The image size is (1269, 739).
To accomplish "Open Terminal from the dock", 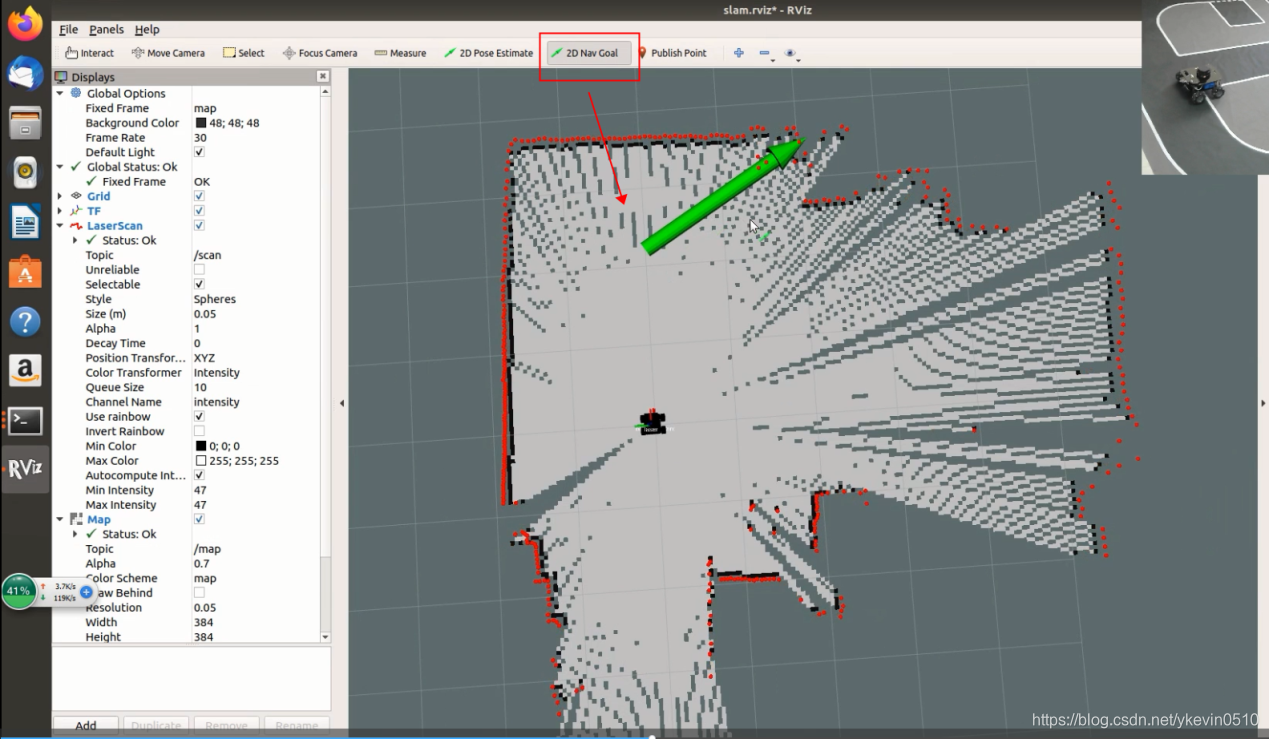I will 25,421.
